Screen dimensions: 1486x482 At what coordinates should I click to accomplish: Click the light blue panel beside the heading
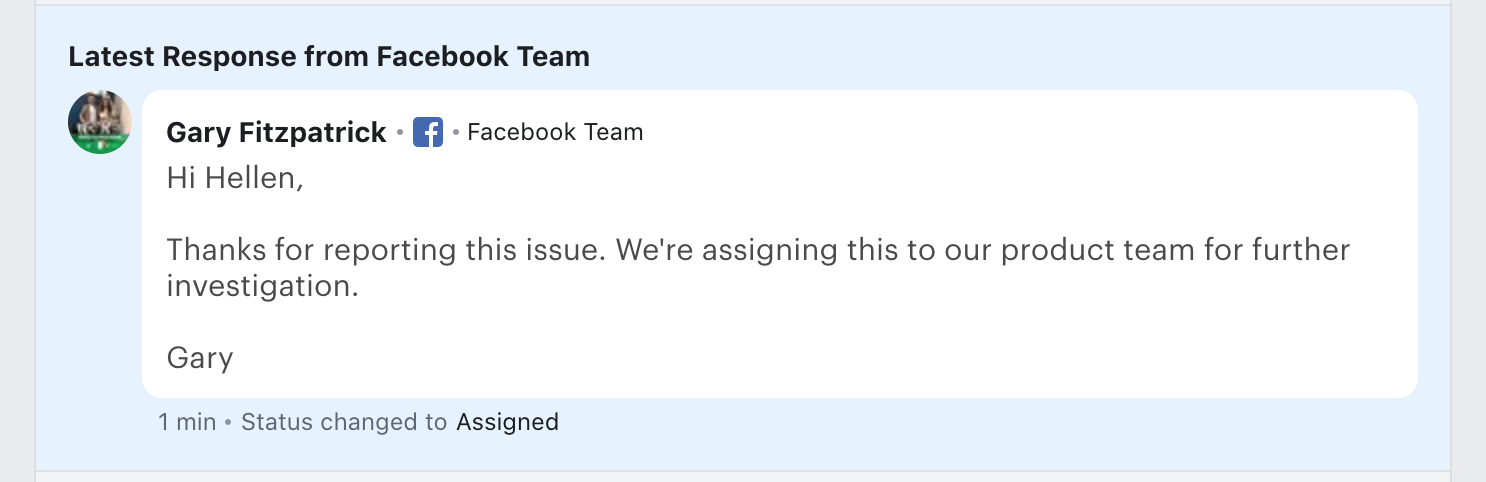tap(1000, 57)
